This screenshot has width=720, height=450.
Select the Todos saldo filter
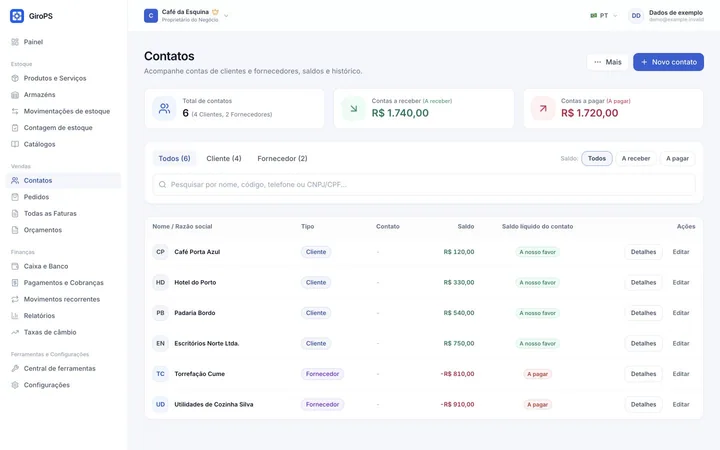click(596, 158)
